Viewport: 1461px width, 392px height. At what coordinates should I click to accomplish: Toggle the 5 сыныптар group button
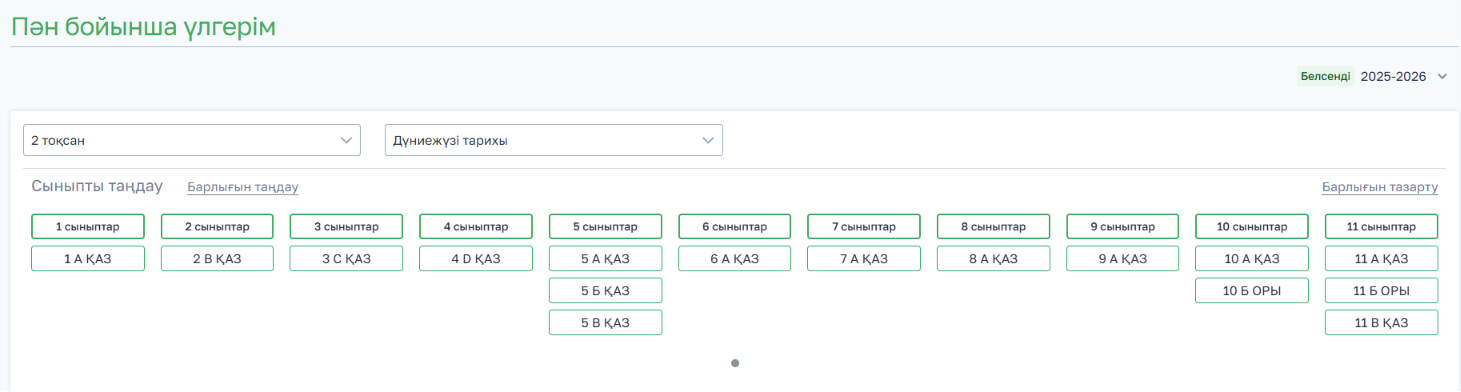click(x=605, y=226)
